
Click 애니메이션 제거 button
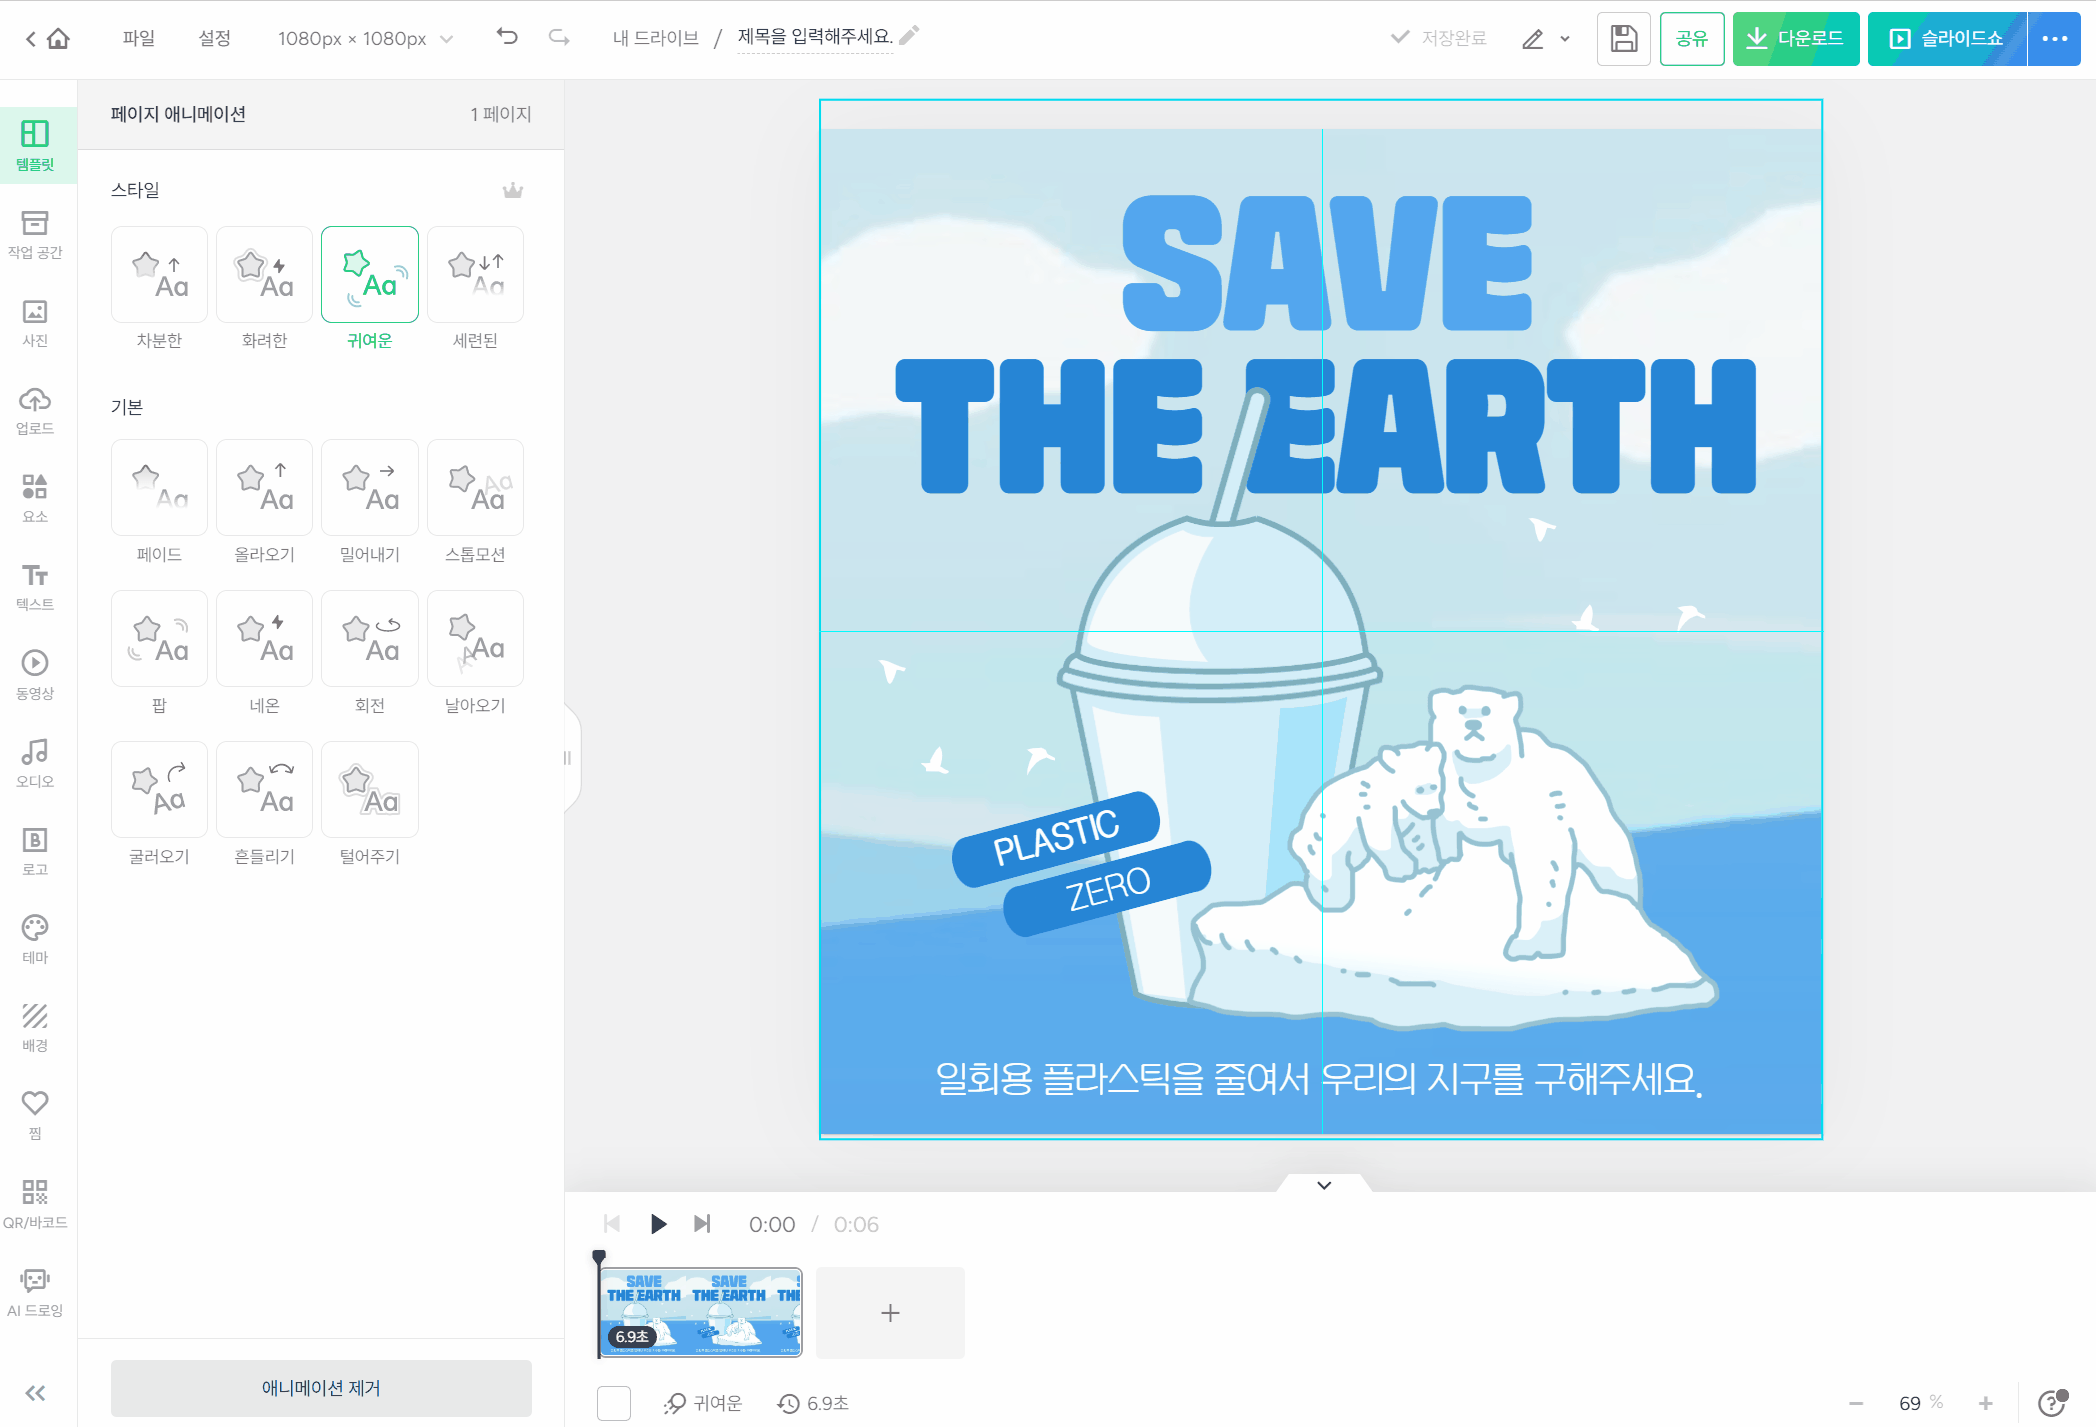coord(321,1388)
